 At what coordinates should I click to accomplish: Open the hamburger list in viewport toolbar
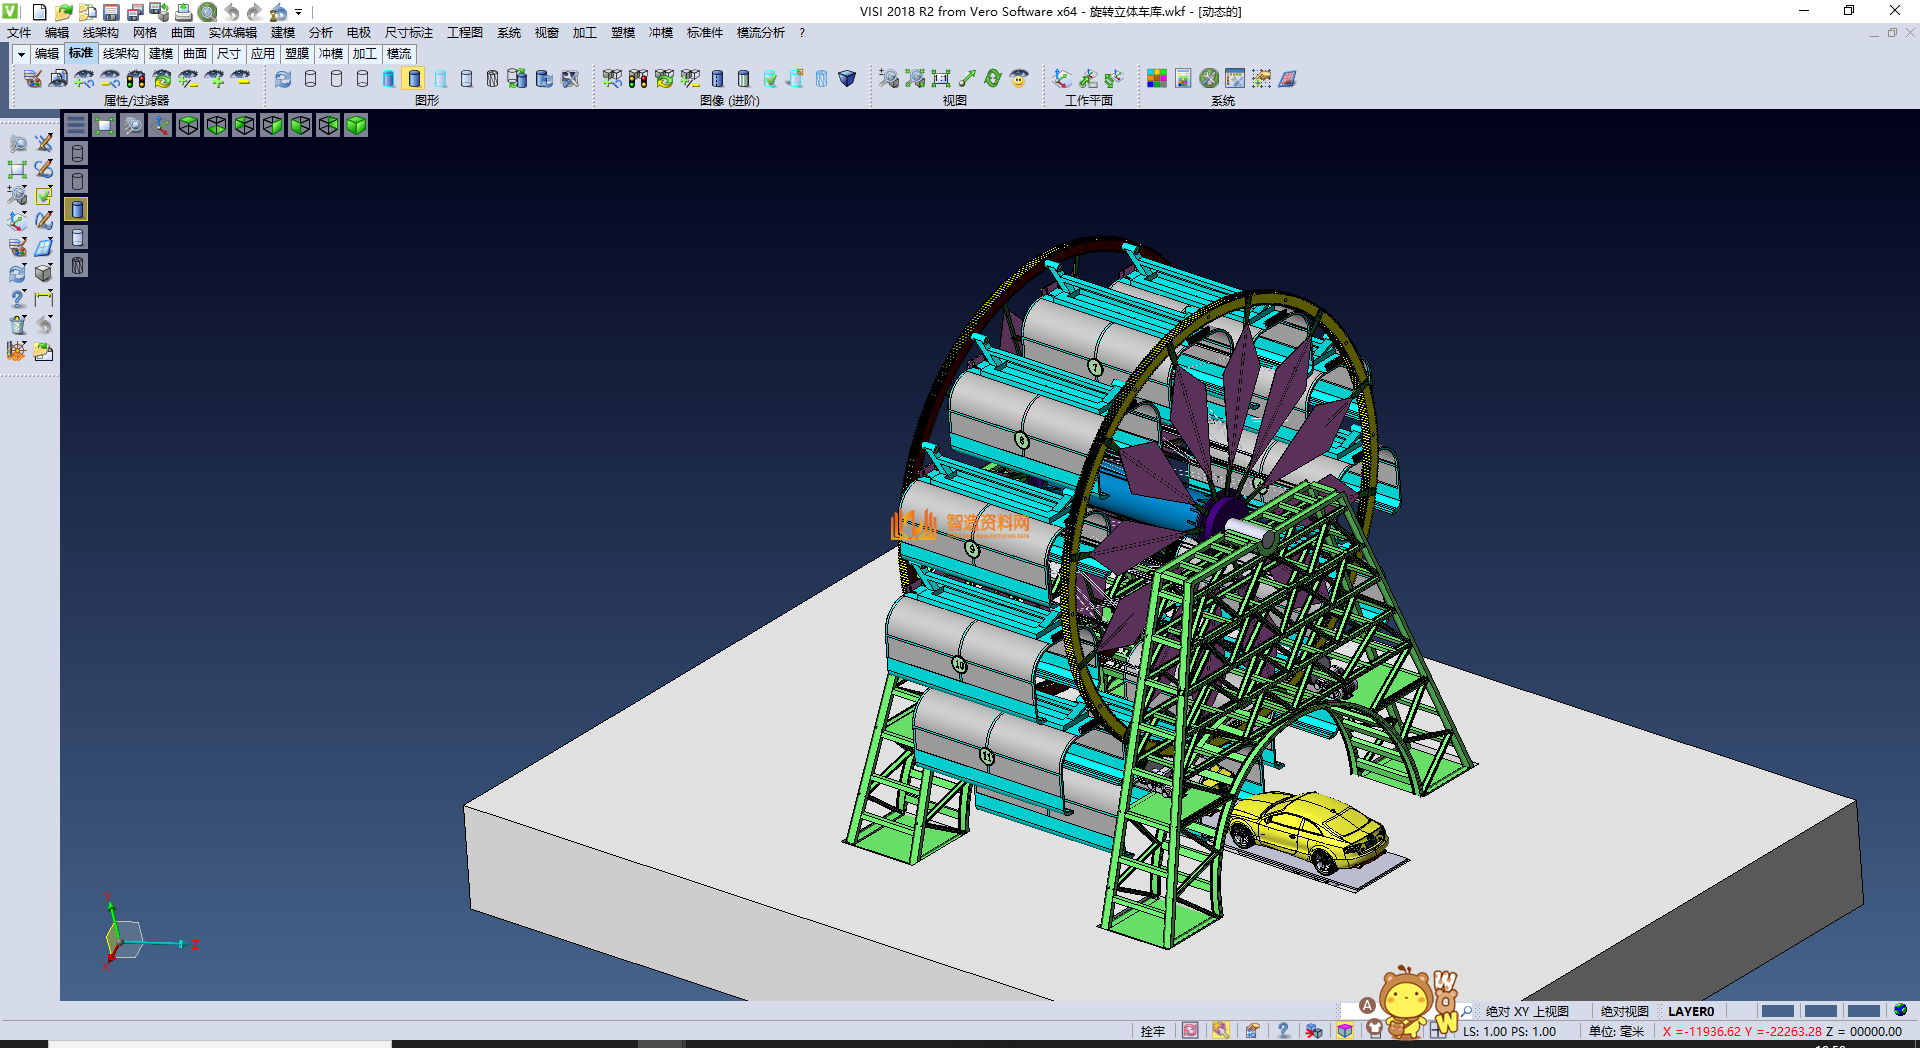(76, 125)
